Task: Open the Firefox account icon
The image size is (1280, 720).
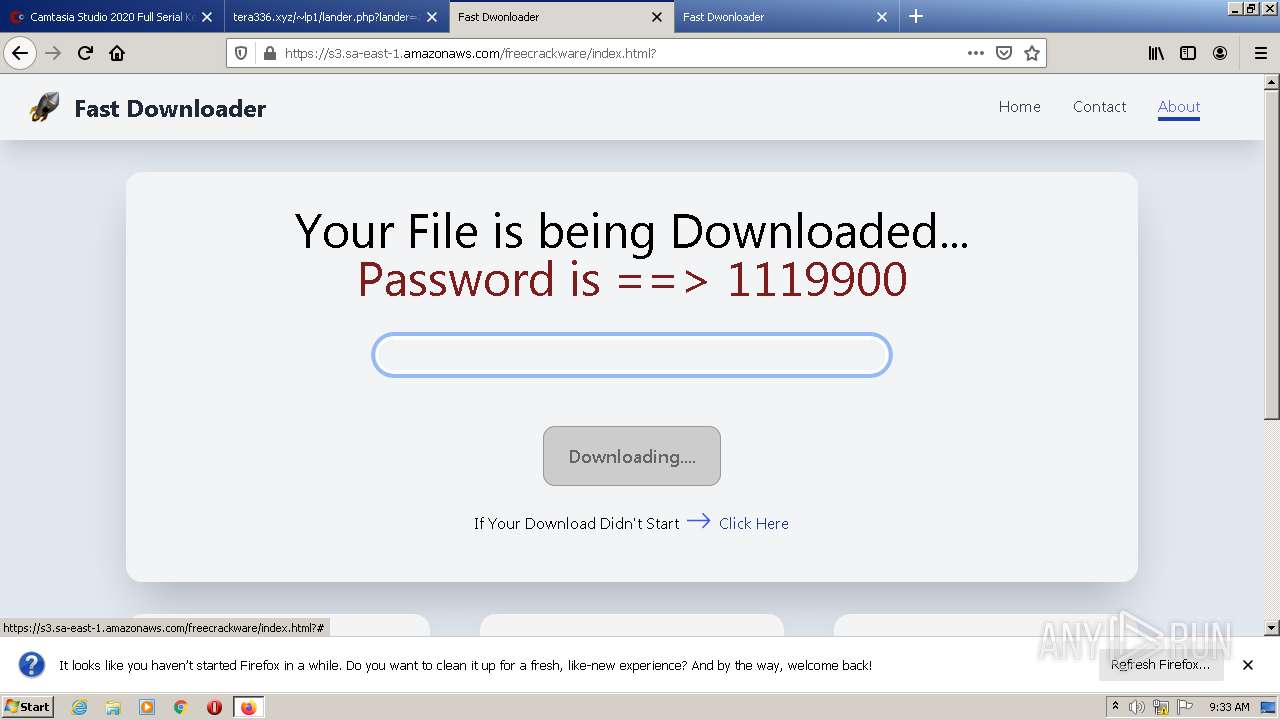Action: point(1220,53)
